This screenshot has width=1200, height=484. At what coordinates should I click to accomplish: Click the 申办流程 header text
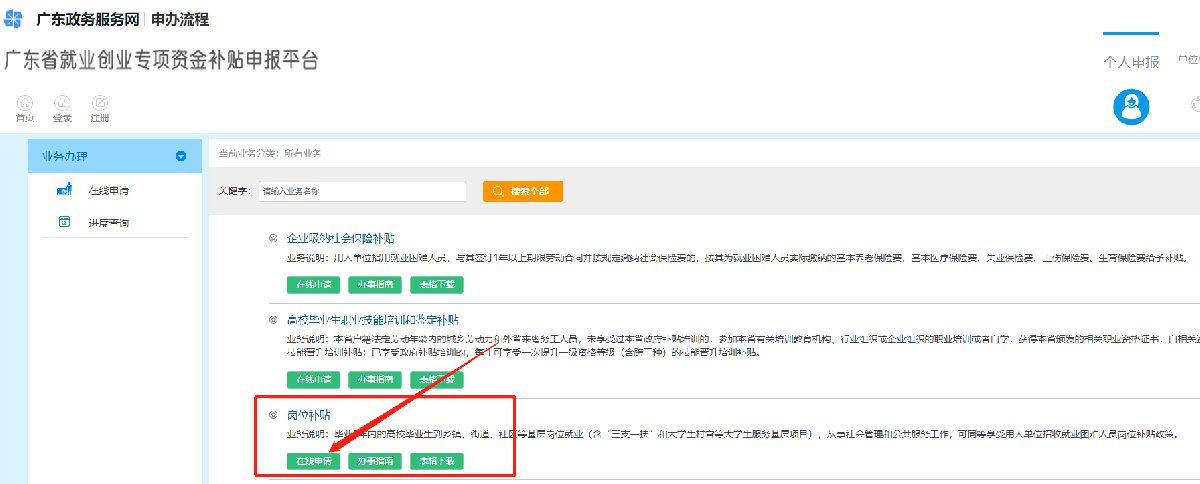pos(180,20)
